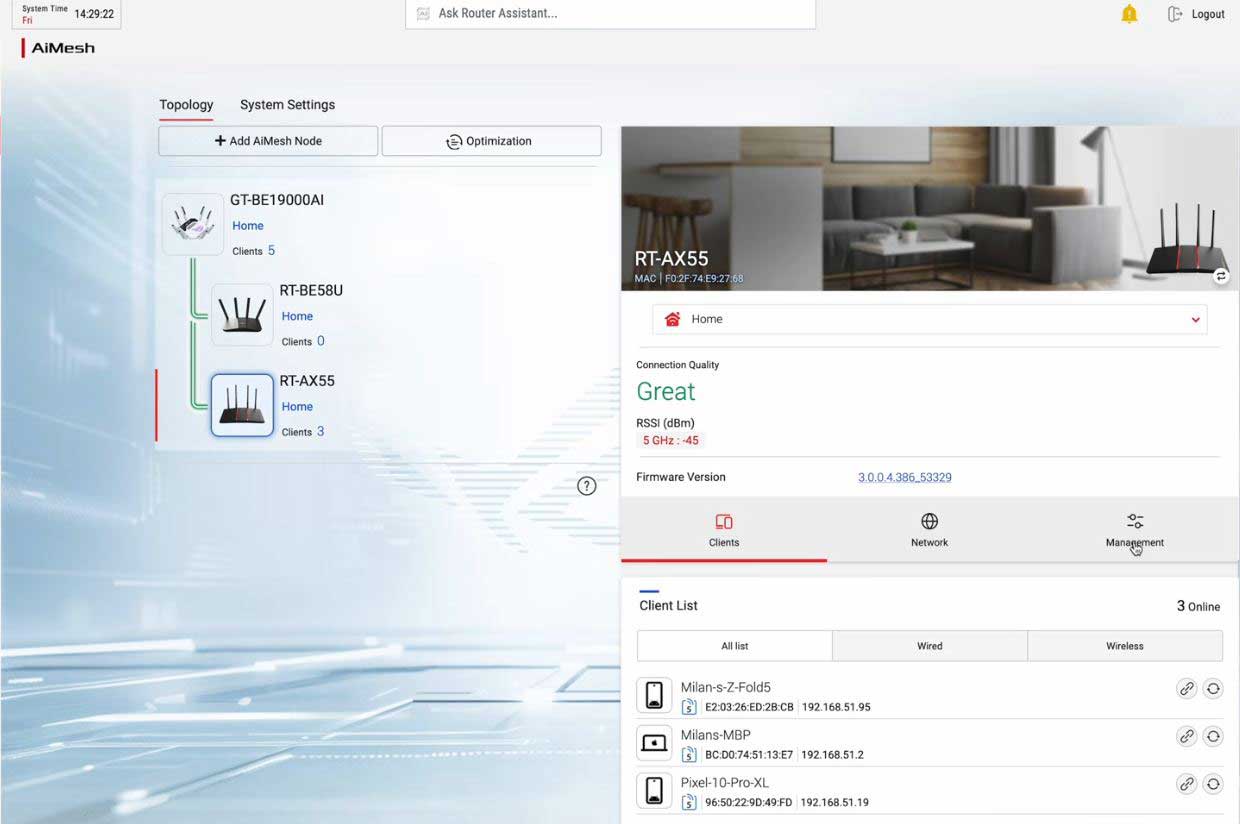This screenshot has height=824, width=1240.
Task: Show only Wired clients
Action: coord(930,646)
